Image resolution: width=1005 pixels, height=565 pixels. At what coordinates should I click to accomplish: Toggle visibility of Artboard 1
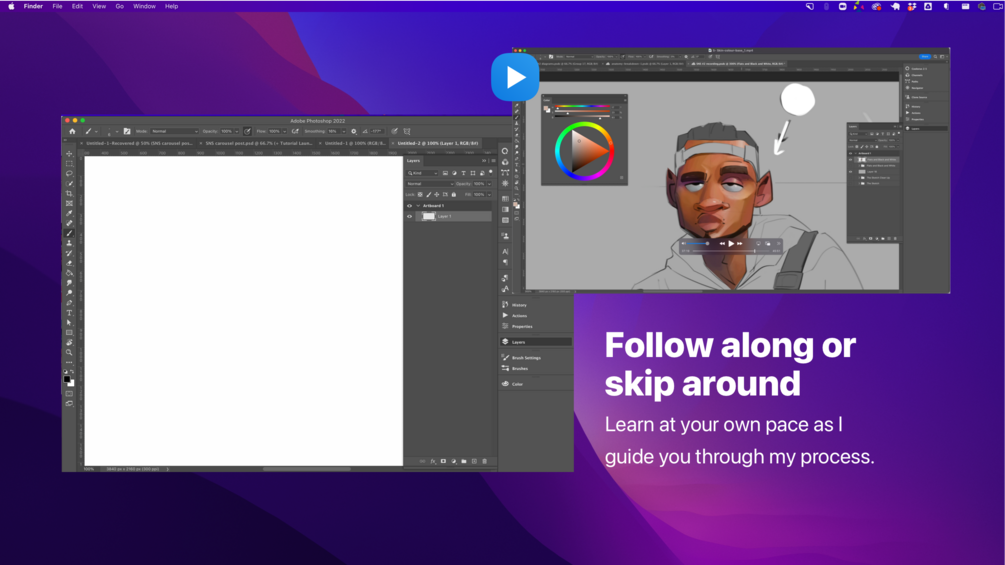(x=410, y=206)
